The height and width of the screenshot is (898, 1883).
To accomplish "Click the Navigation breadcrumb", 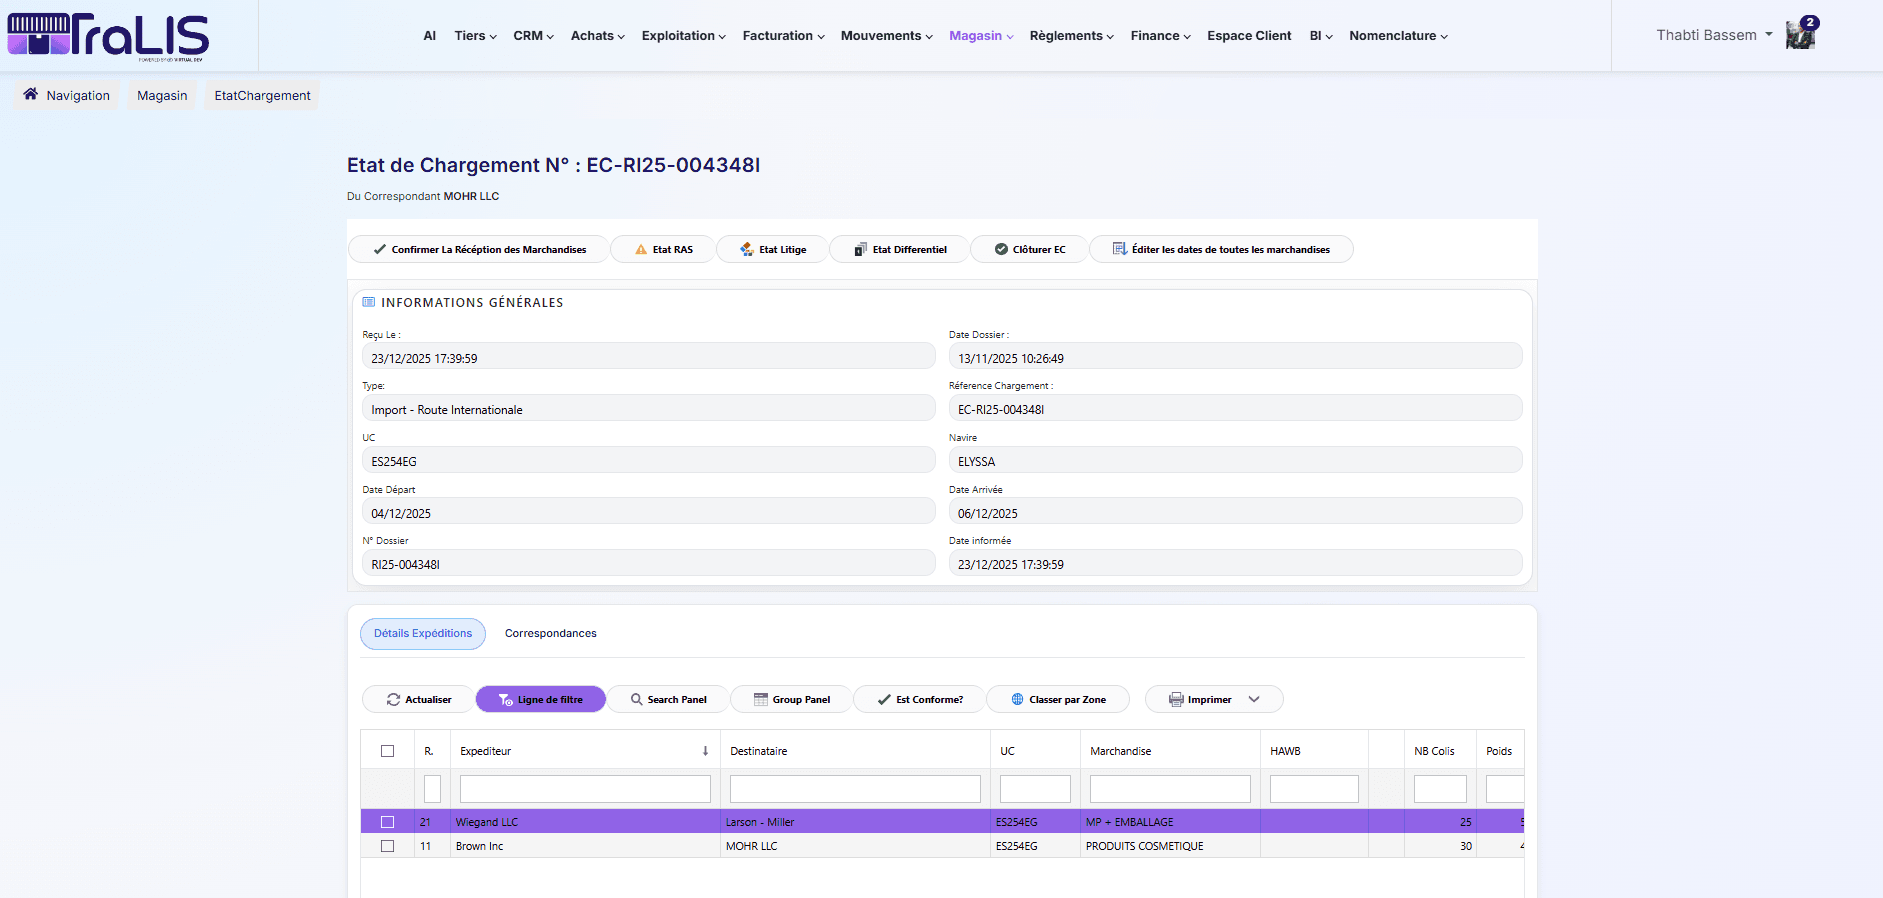I will (66, 95).
